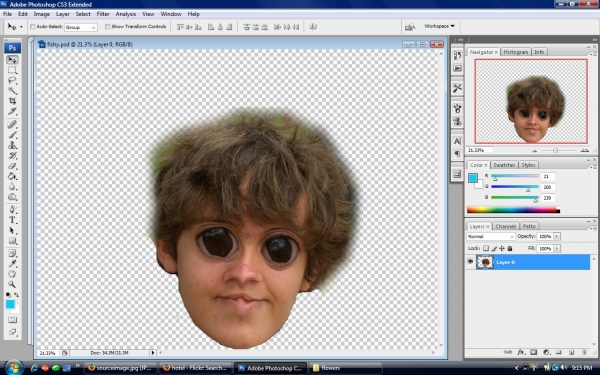The image size is (600, 375).
Task: Open Auto-Select Group dropdown
Action: click(81, 27)
